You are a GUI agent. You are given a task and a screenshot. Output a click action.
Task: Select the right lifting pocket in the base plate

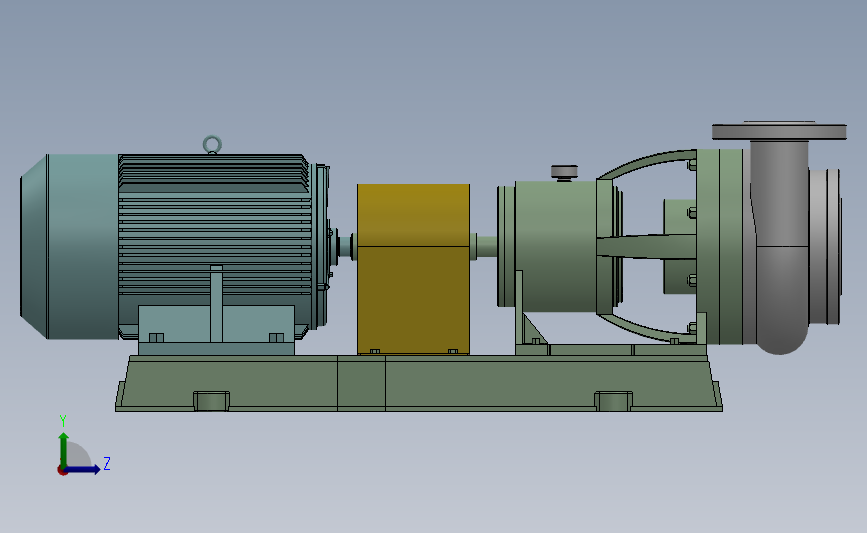(x=613, y=401)
